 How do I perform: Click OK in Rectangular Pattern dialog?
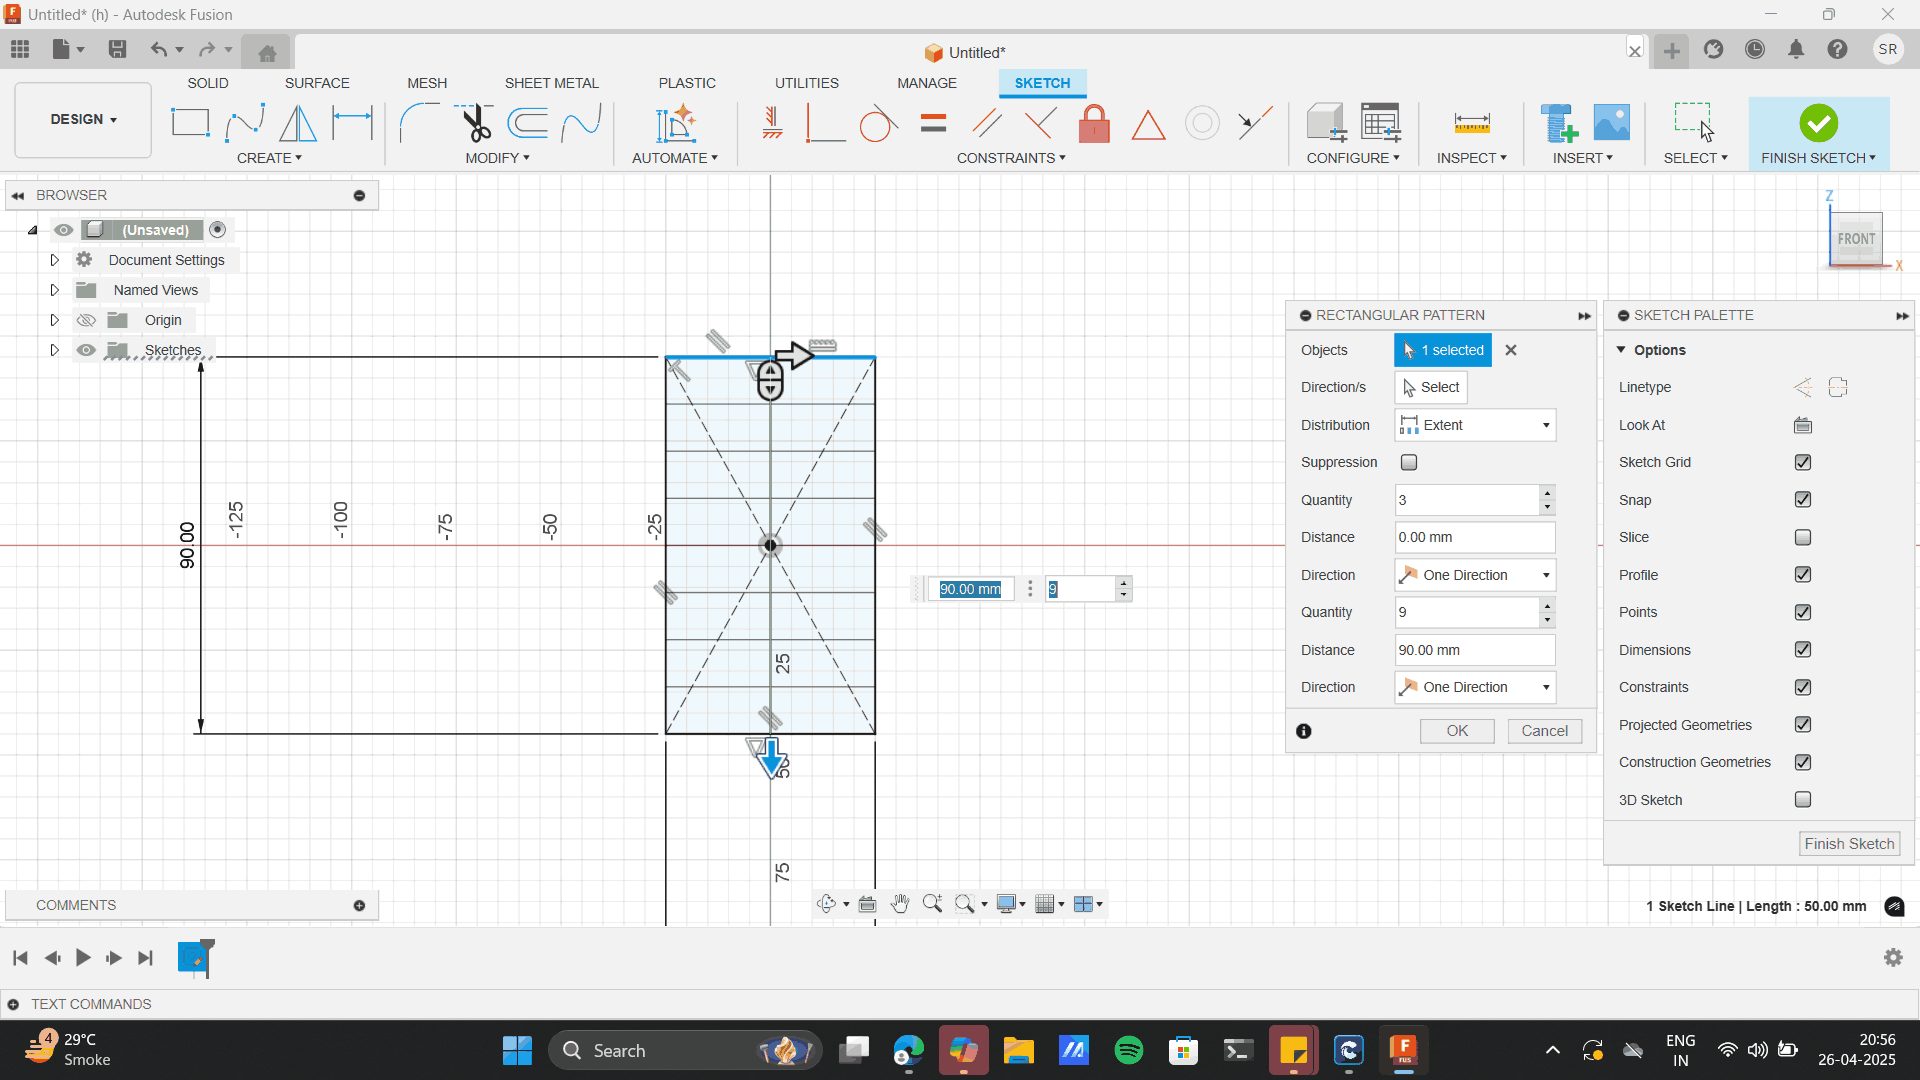click(1457, 731)
